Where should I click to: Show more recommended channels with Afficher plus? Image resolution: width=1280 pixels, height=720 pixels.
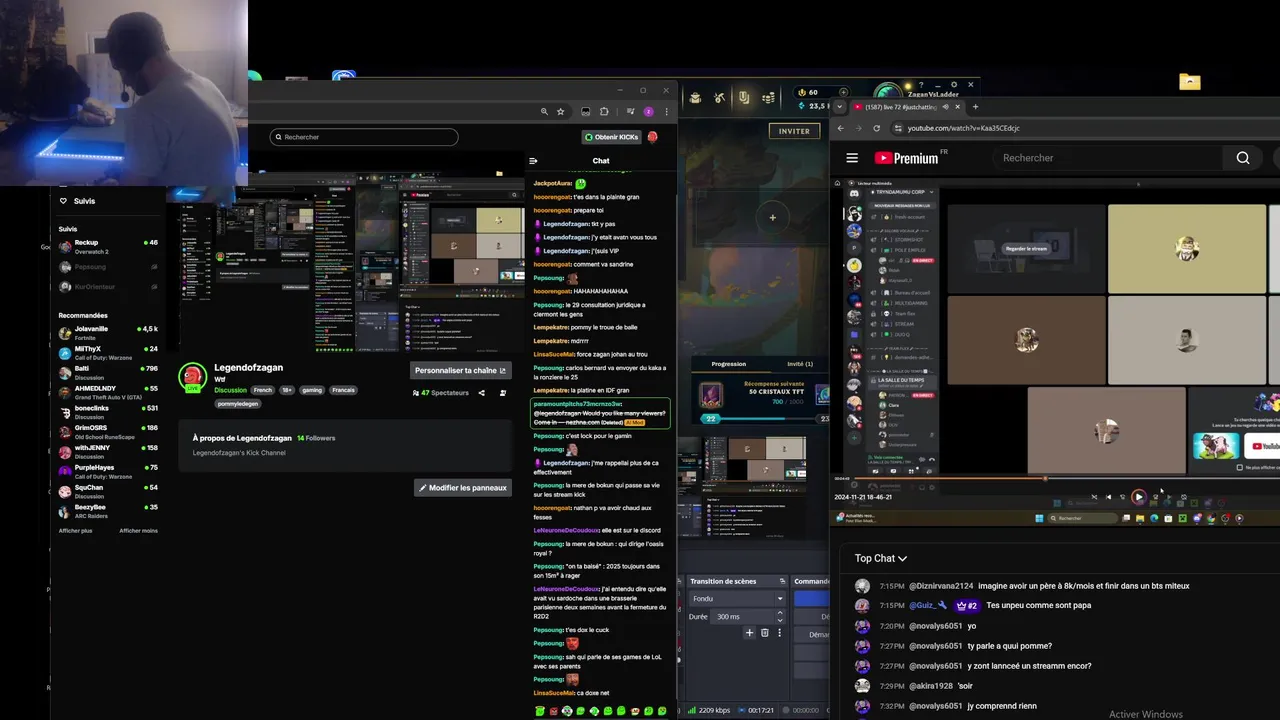(x=75, y=530)
